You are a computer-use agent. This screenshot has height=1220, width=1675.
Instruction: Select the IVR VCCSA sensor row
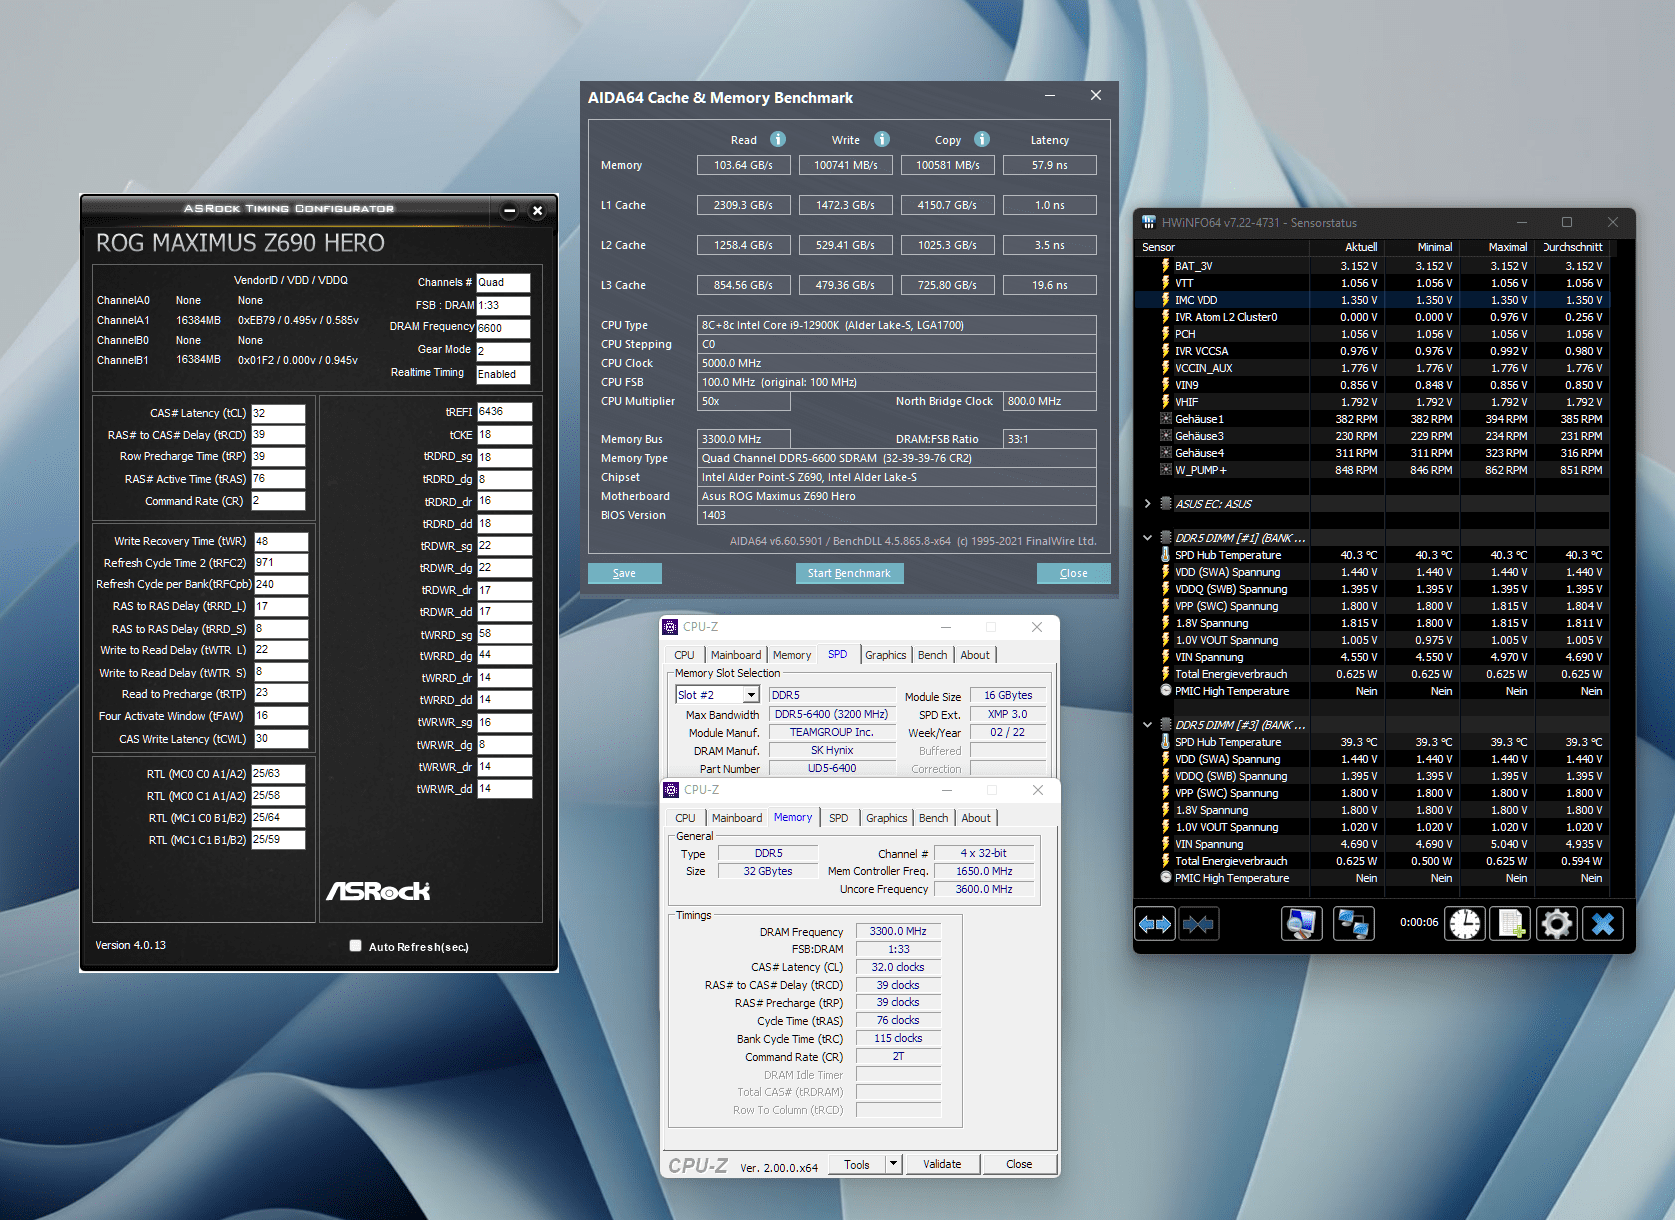tap(1372, 351)
